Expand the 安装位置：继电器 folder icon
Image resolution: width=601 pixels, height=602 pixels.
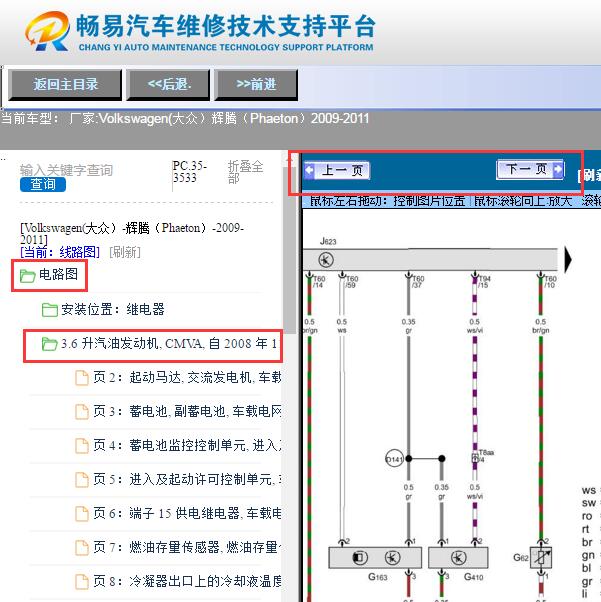tap(50, 309)
